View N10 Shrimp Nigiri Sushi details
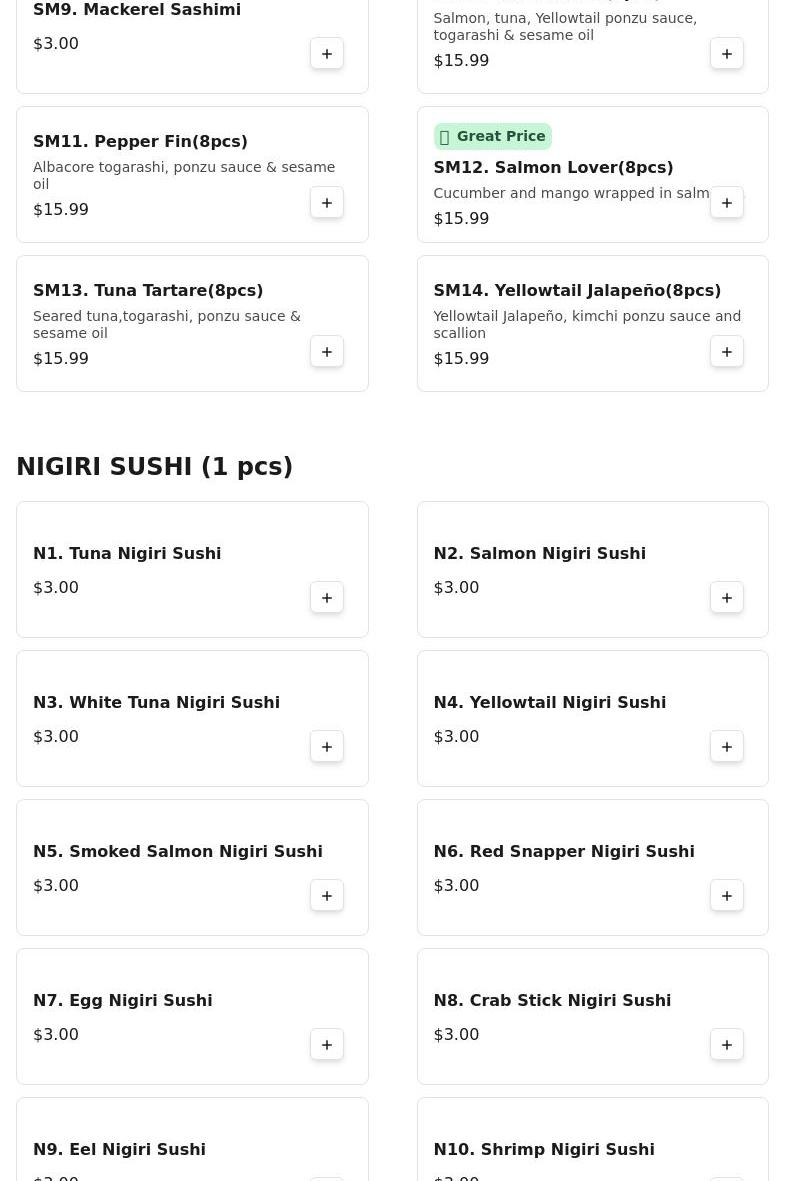The width and height of the screenshot is (785, 1181). (x=544, y=1150)
